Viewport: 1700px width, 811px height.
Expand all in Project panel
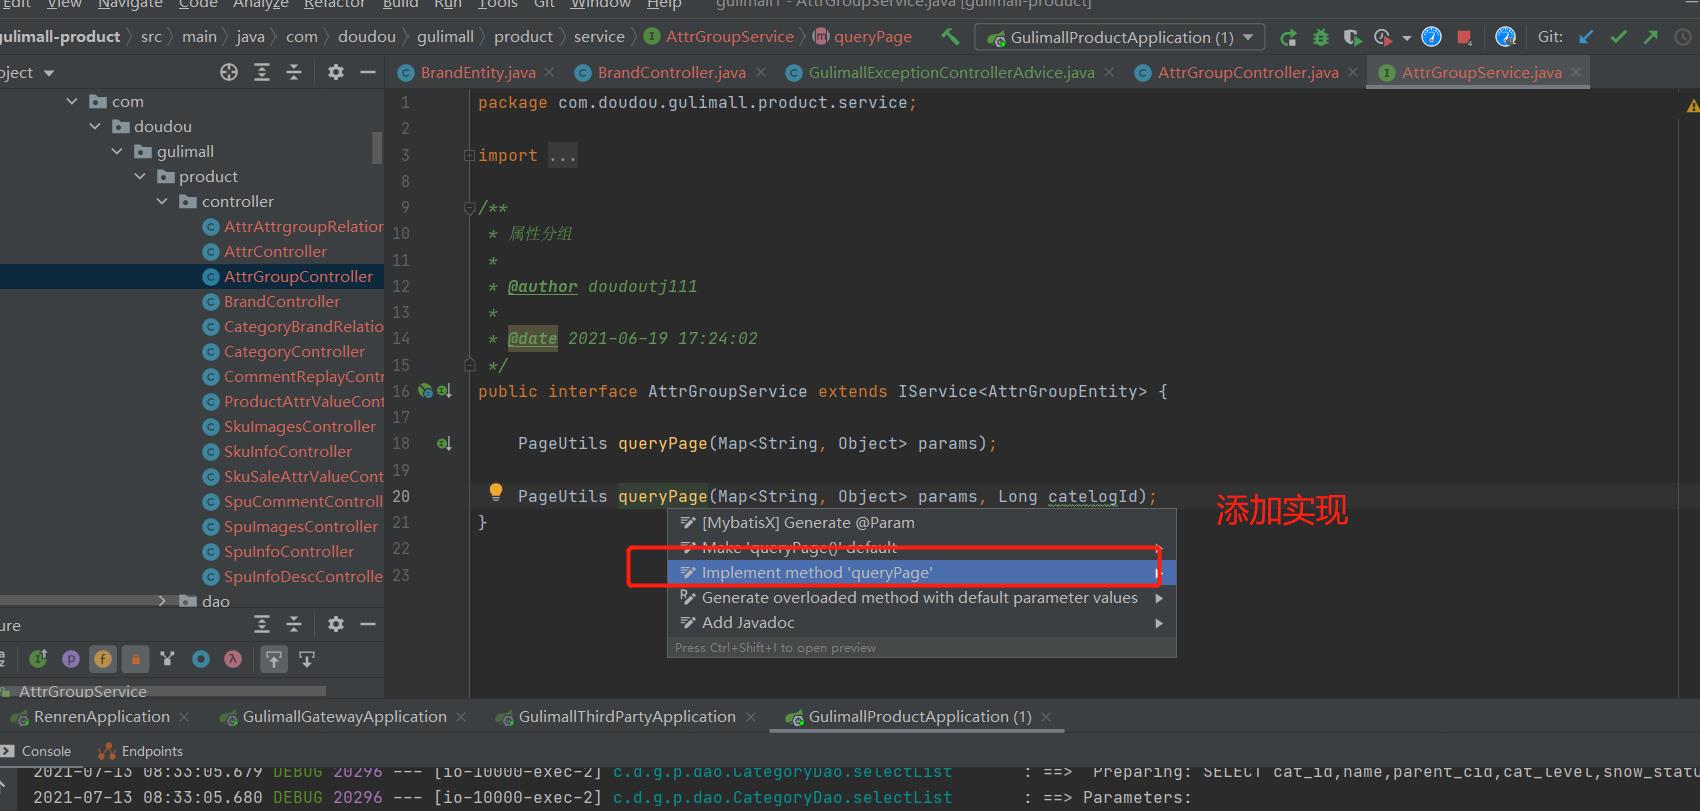pyautogui.click(x=262, y=72)
